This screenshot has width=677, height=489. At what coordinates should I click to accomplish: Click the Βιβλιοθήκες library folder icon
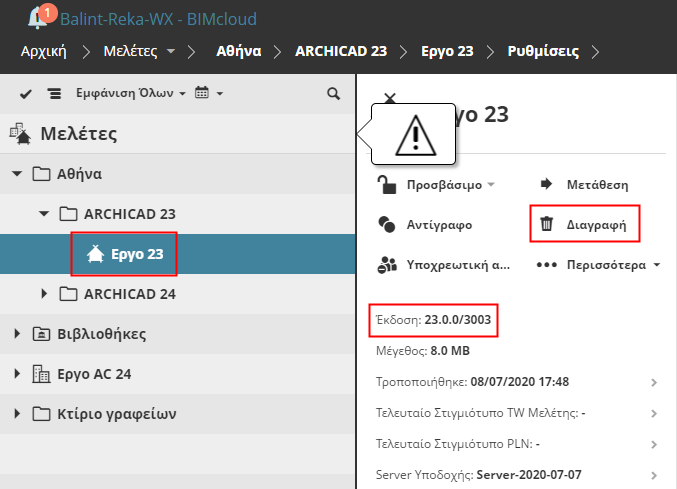(41, 334)
